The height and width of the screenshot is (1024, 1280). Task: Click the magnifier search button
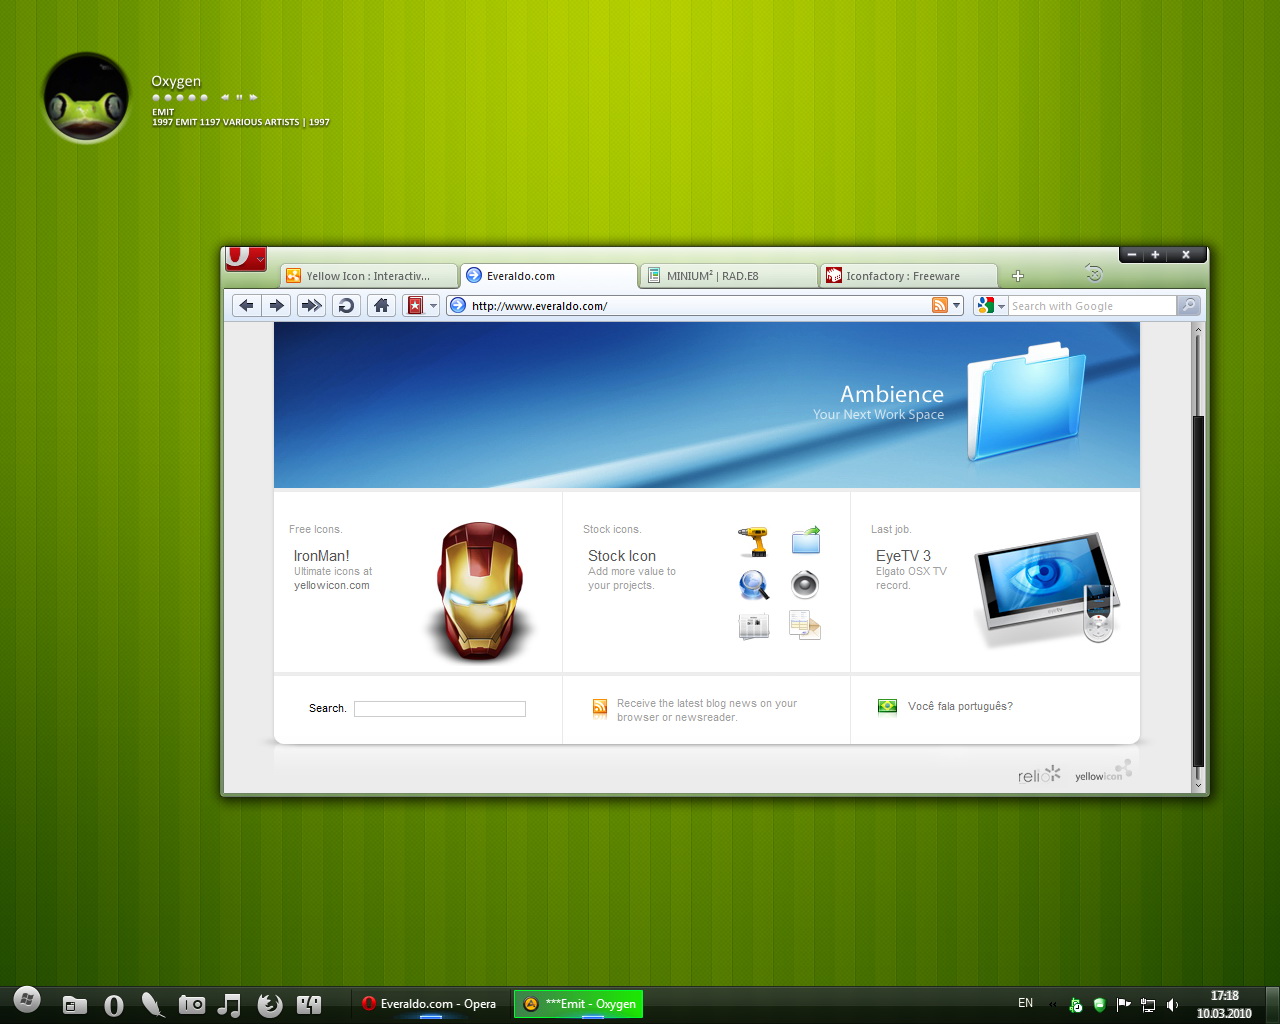(1188, 306)
